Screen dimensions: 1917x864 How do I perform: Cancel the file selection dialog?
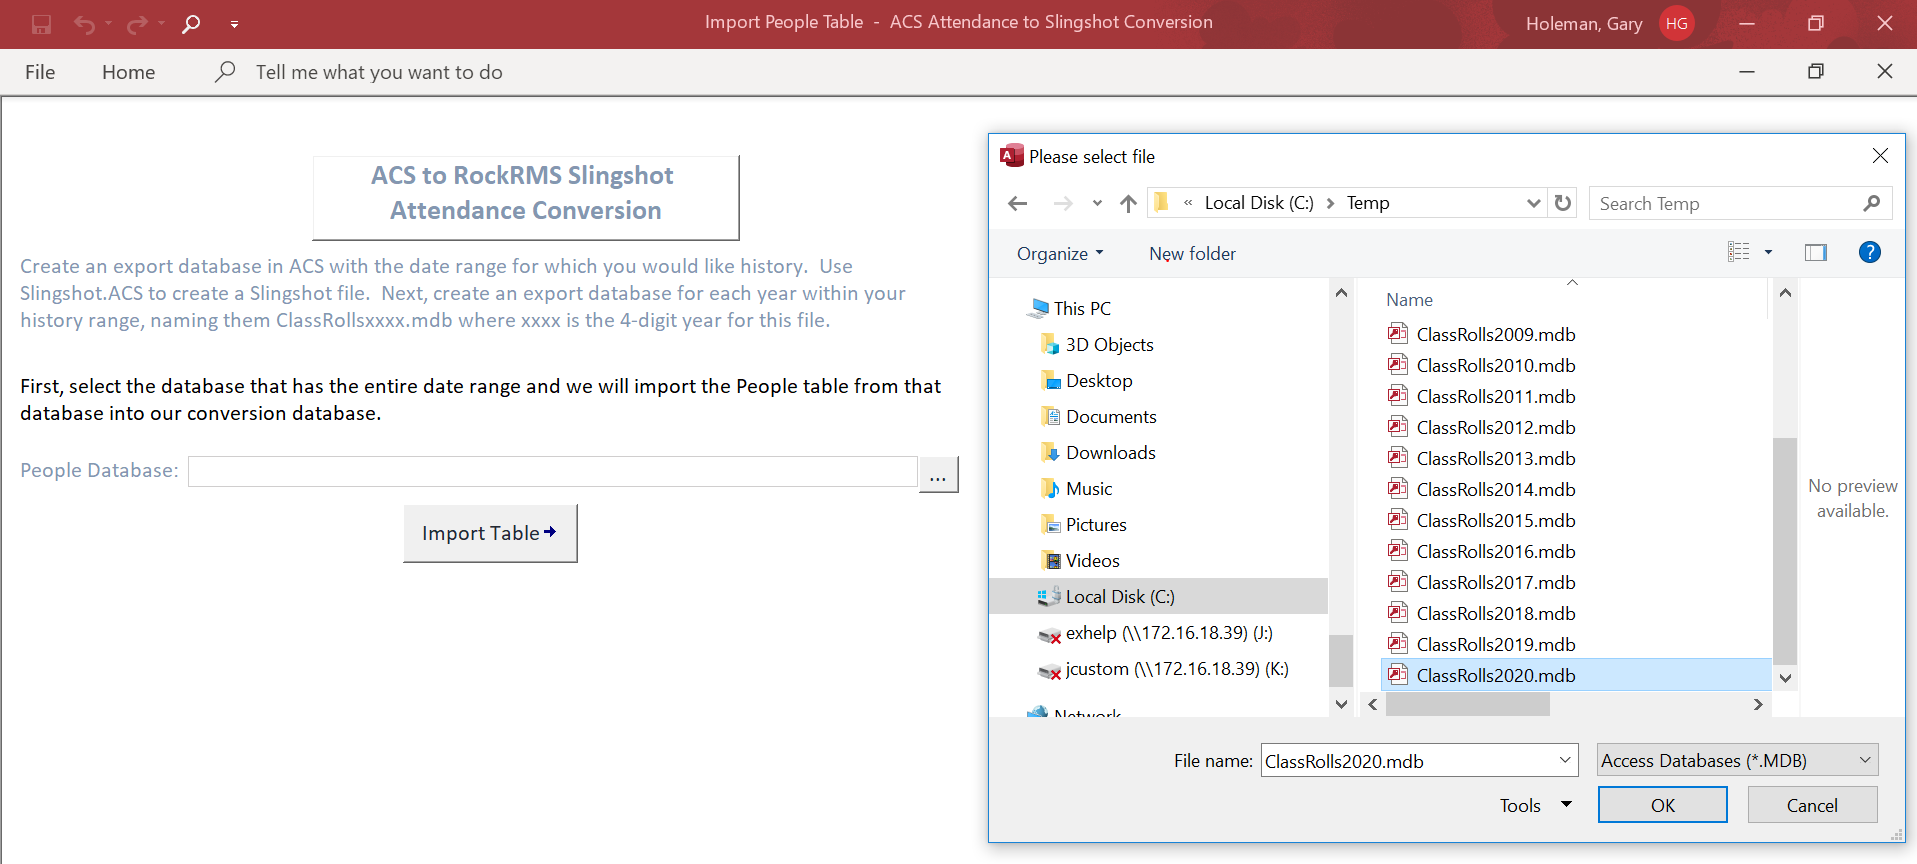[x=1812, y=805]
